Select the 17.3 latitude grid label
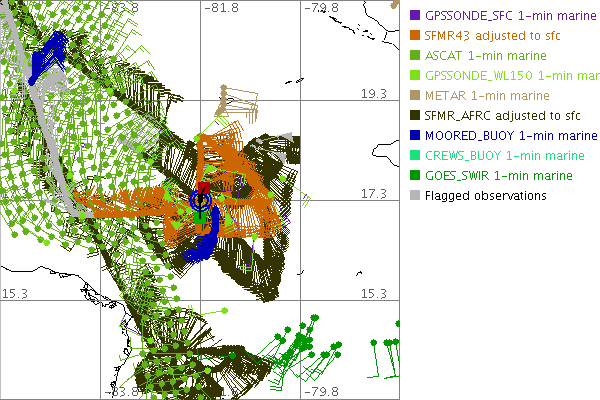This screenshot has width=600, height=400. (x=373, y=193)
